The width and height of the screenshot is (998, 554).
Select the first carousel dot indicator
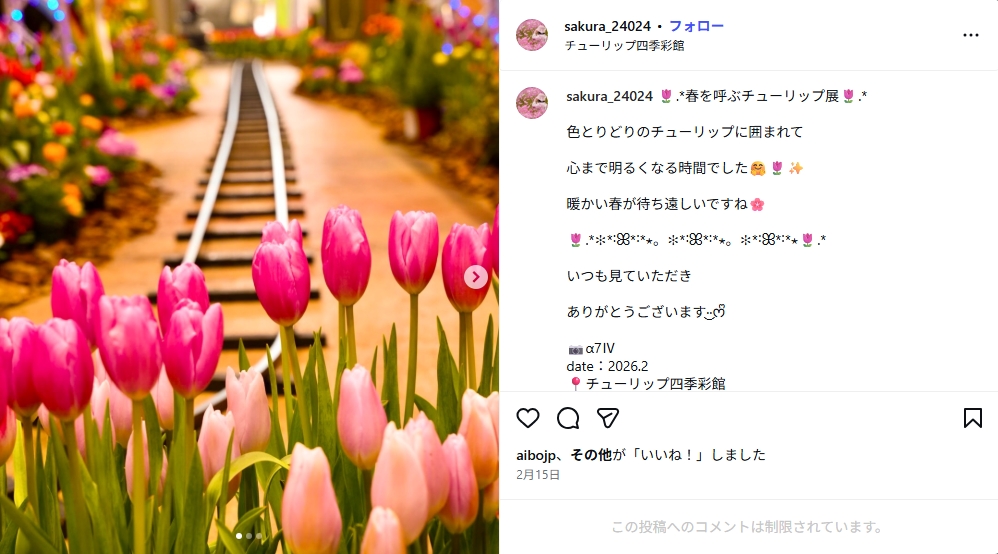coord(239,536)
